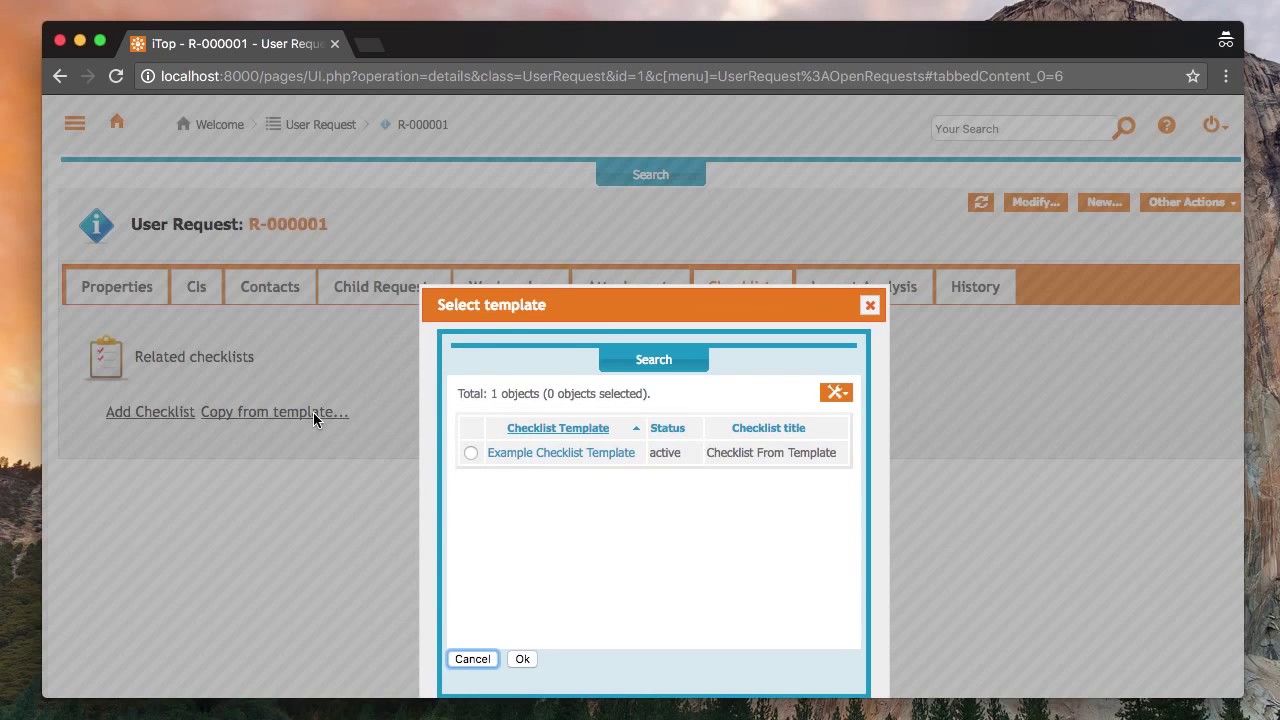Image resolution: width=1280 pixels, height=720 pixels.
Task: Click the Related checklists clipboard icon
Action: (106, 357)
